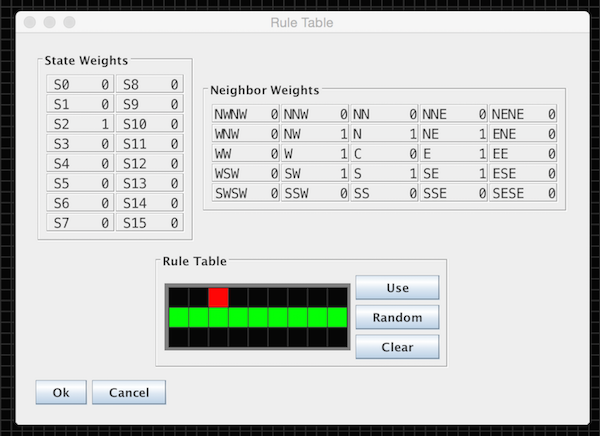Edit the S12 state weight field
This screenshot has width=600, height=436.
(x=150, y=164)
